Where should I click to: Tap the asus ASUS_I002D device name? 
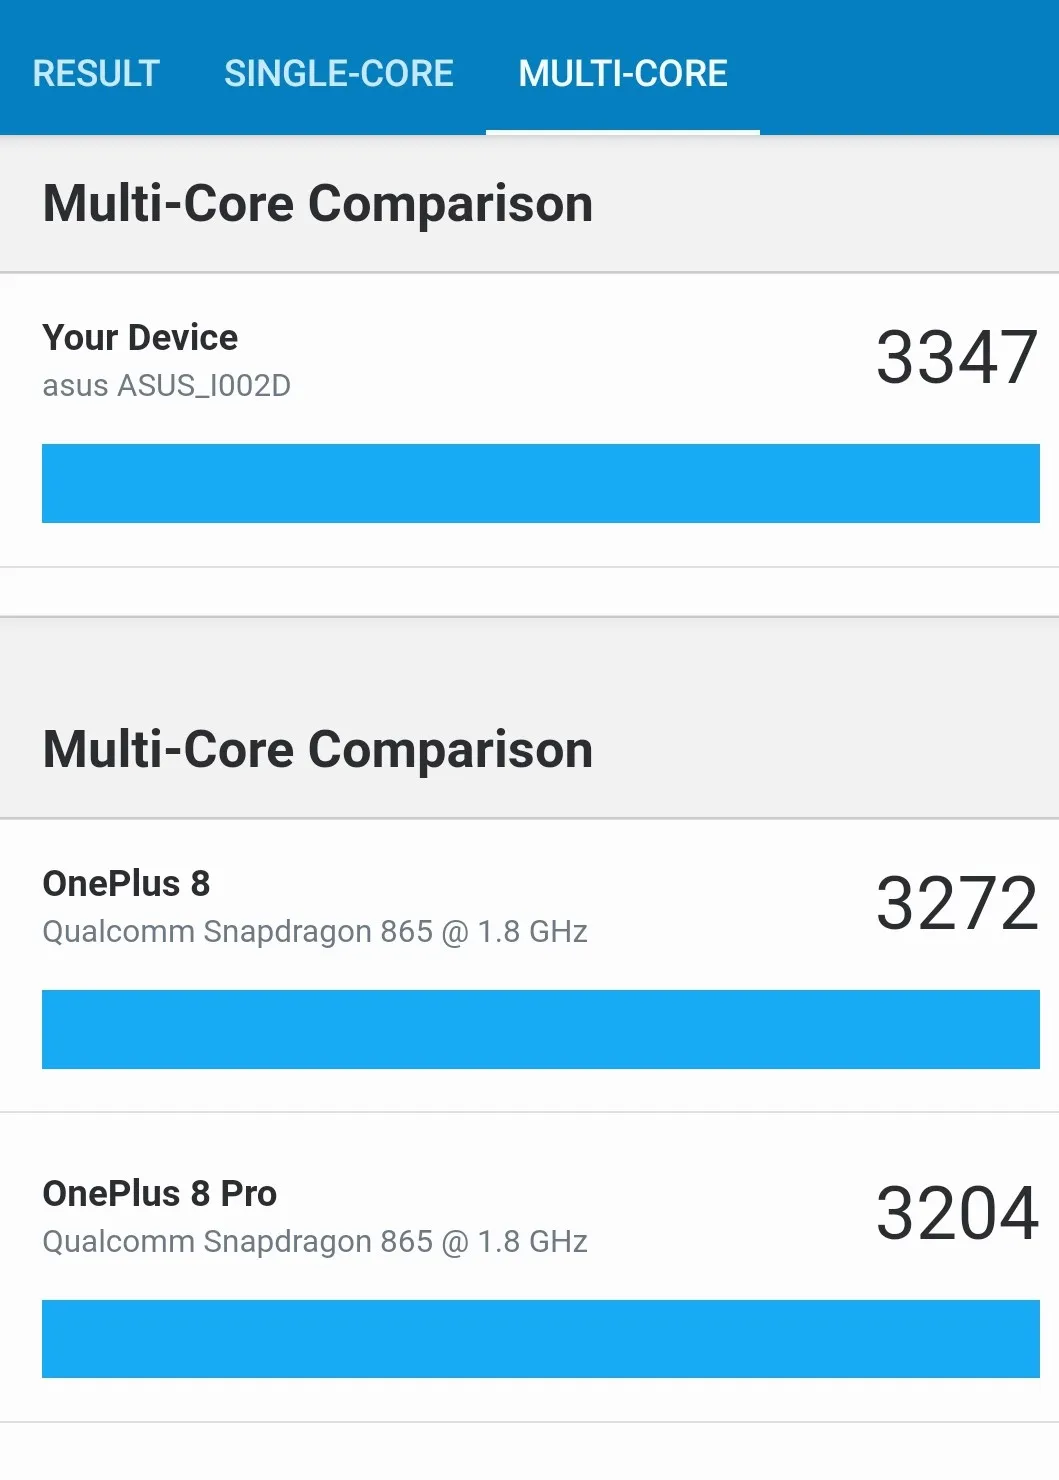166,385
